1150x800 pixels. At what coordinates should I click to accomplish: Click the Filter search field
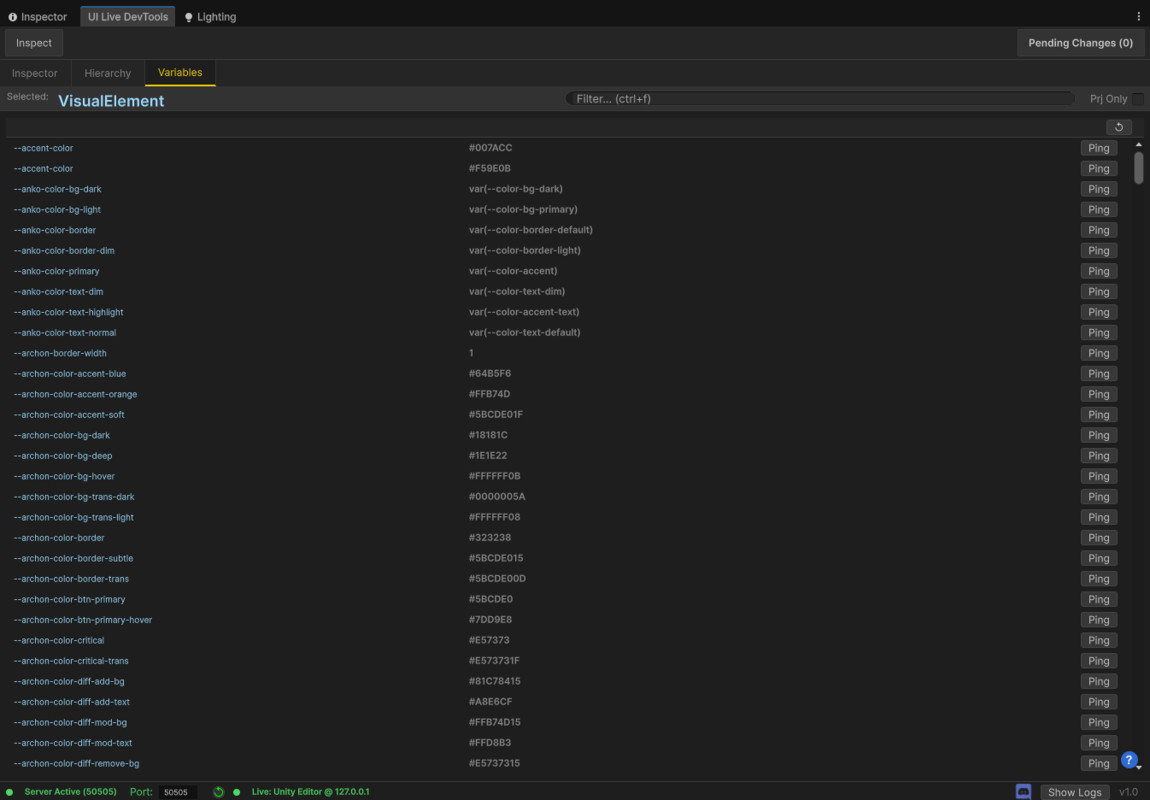pos(820,98)
